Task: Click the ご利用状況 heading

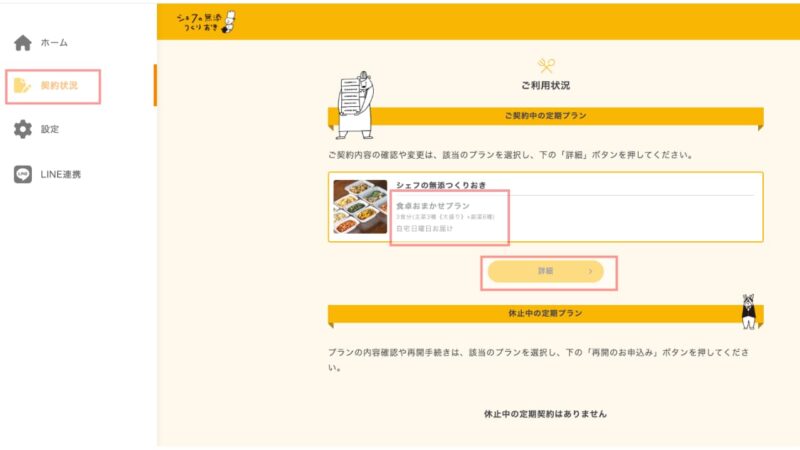Action: coord(545,86)
